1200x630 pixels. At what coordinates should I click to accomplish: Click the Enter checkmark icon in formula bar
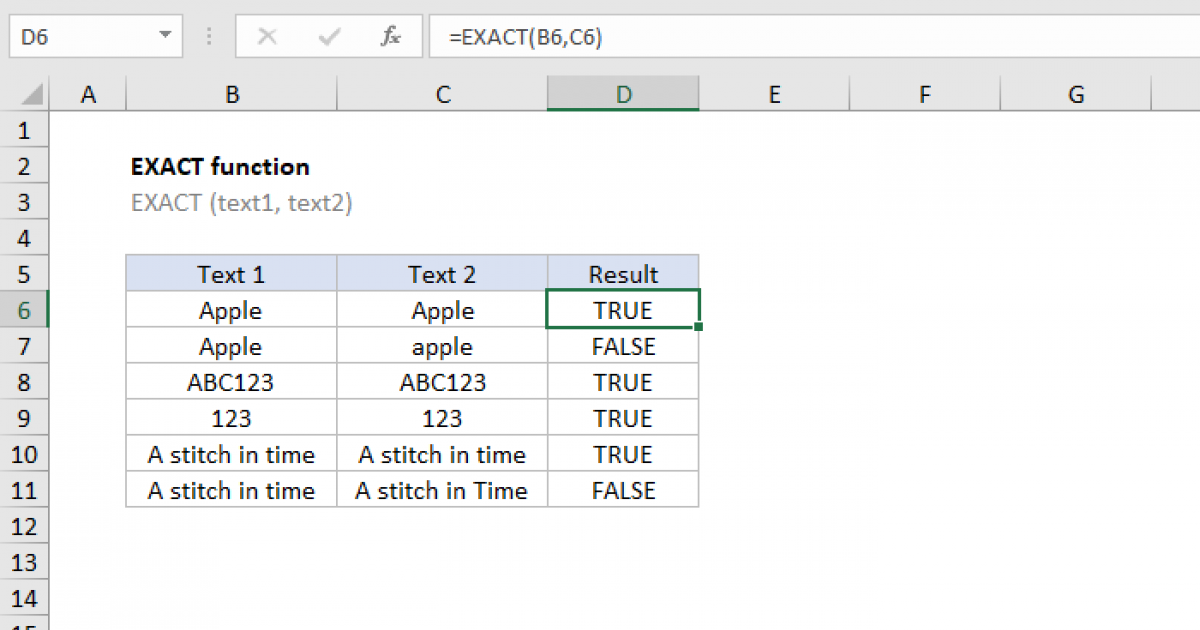coord(328,36)
